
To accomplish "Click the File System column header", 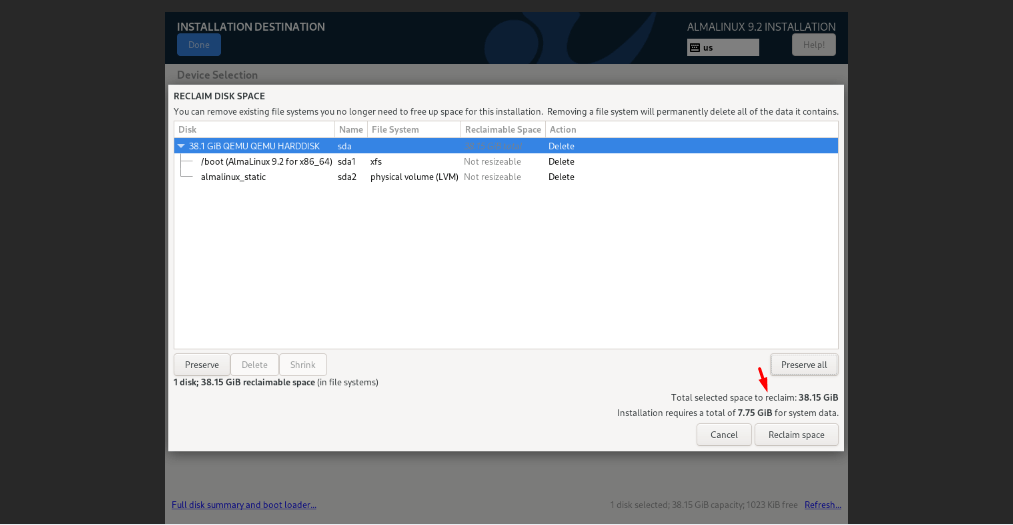I will [x=413, y=130].
